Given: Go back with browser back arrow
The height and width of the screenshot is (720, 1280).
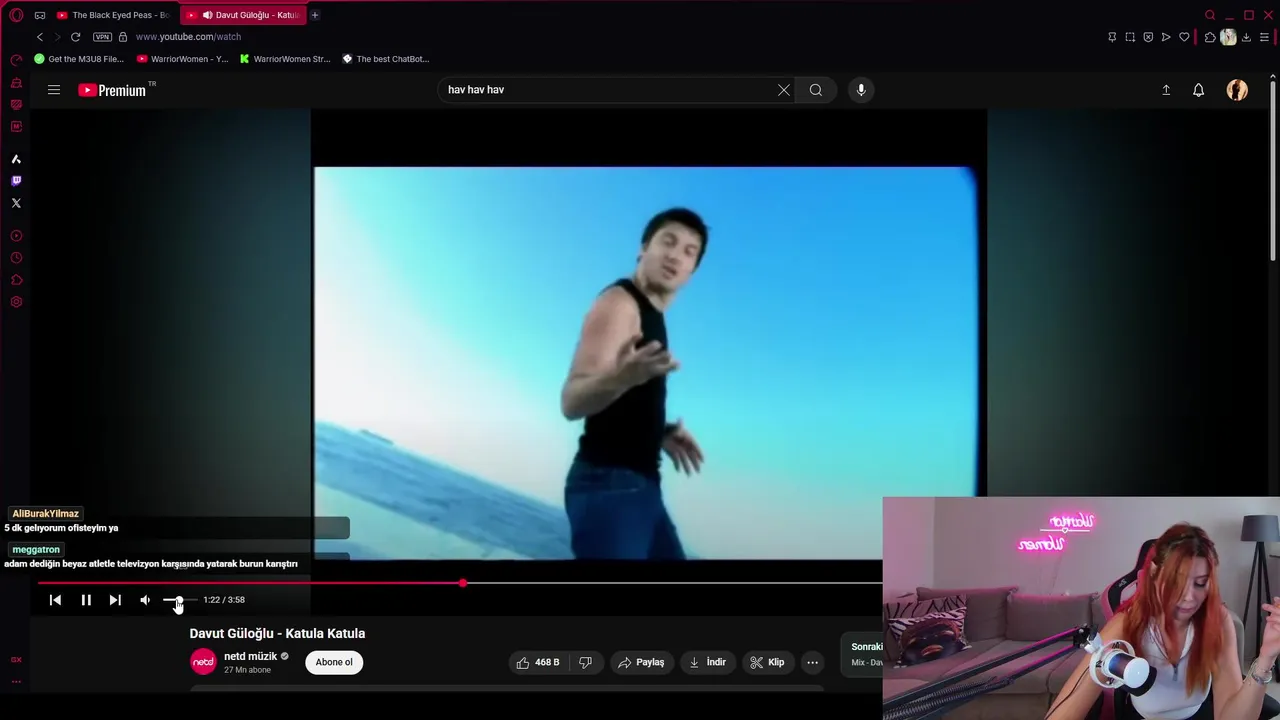Looking at the screenshot, I should 40,37.
